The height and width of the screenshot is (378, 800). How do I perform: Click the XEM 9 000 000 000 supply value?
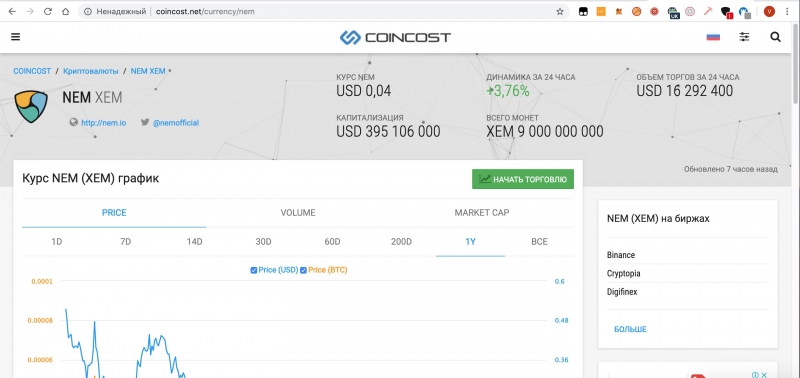point(545,131)
